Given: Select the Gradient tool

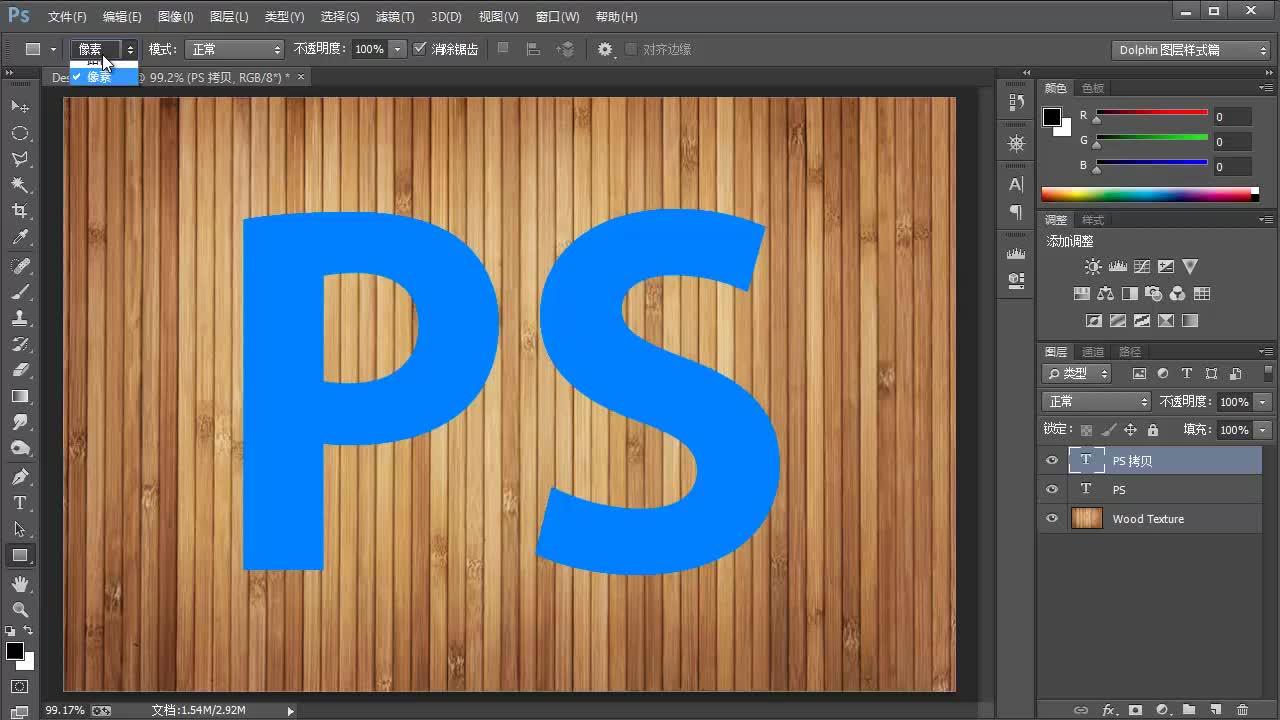Looking at the screenshot, I should [20, 397].
